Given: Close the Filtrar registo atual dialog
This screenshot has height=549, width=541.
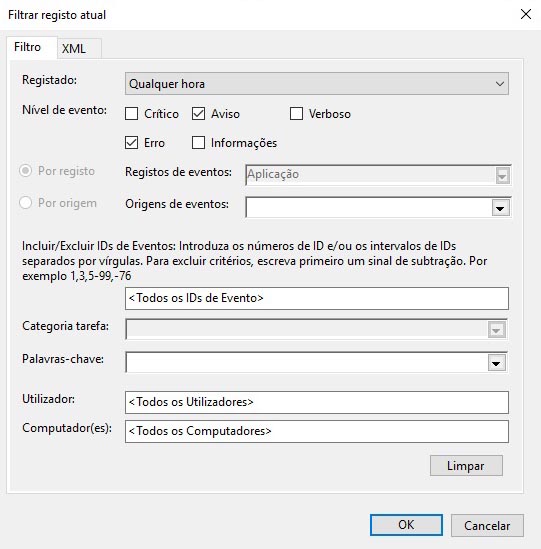Looking at the screenshot, I should point(526,14).
